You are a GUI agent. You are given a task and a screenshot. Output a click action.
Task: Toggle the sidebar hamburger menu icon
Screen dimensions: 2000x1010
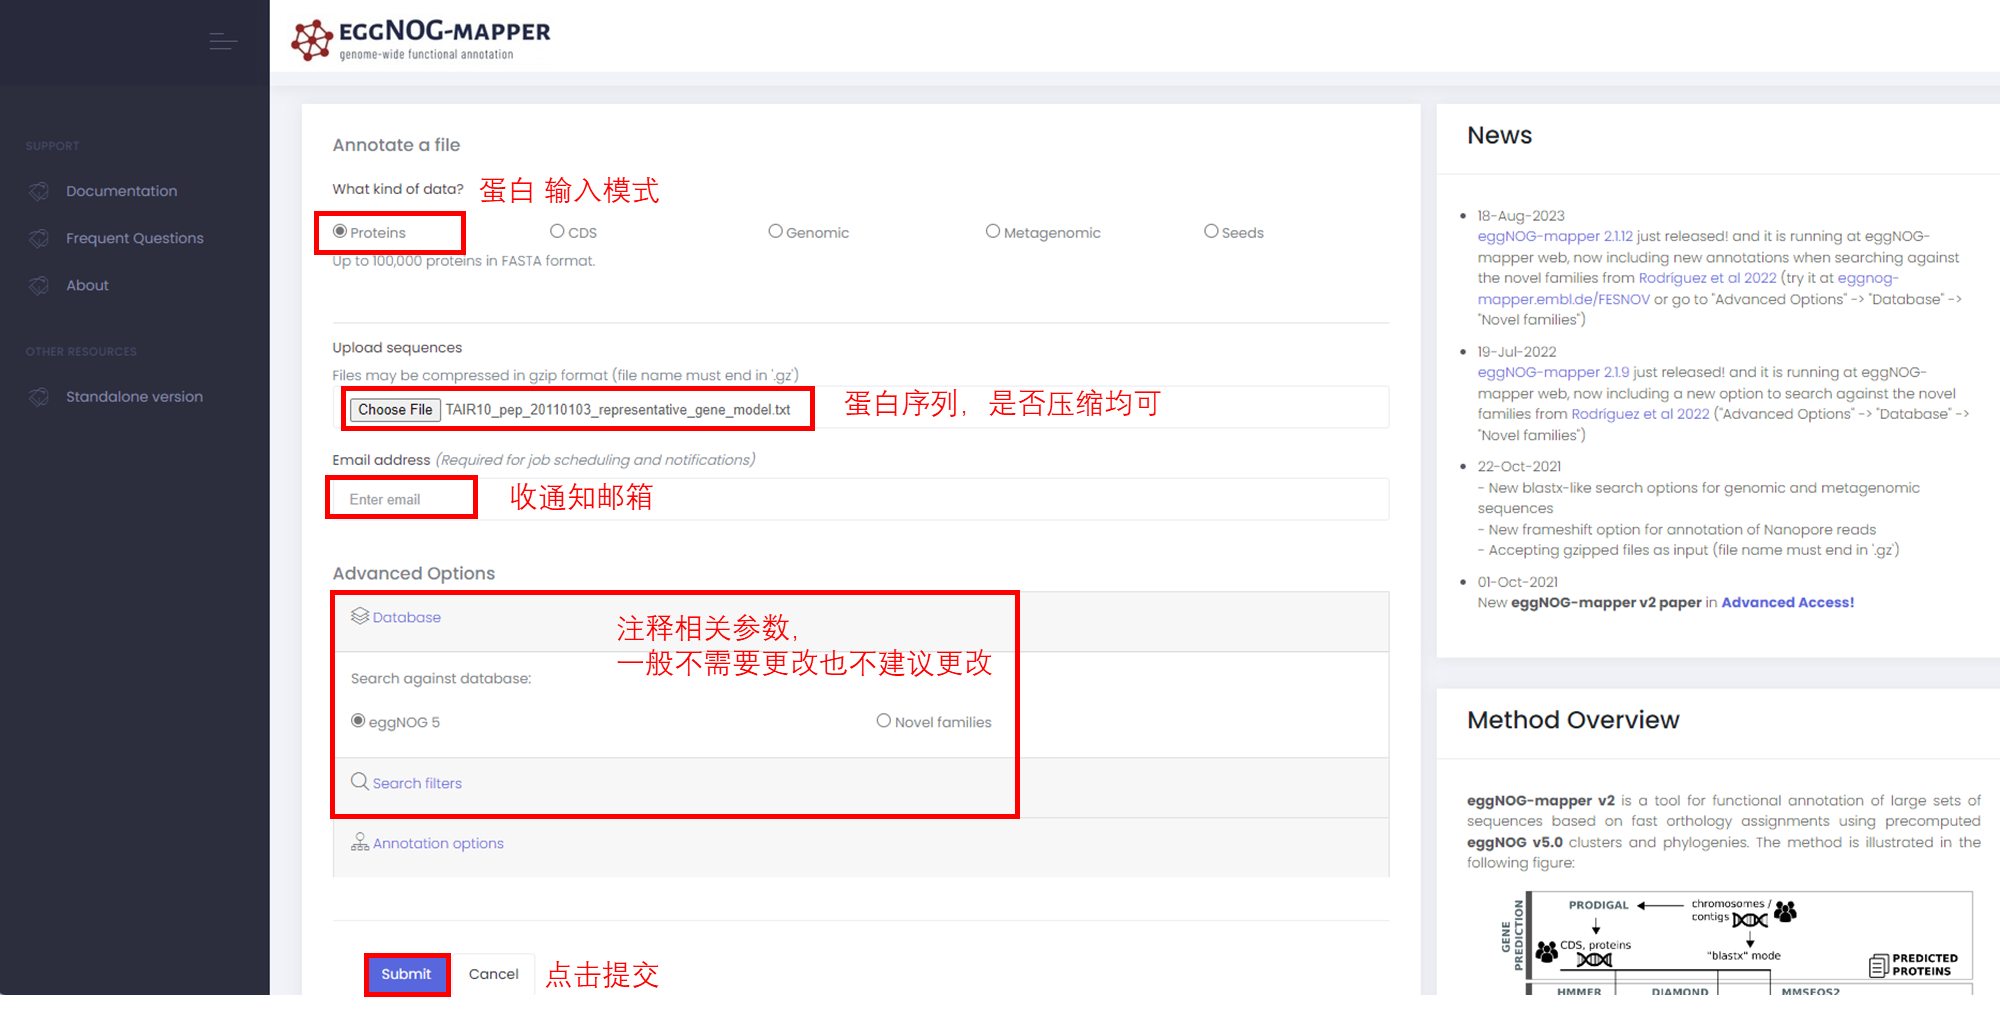[x=223, y=41]
